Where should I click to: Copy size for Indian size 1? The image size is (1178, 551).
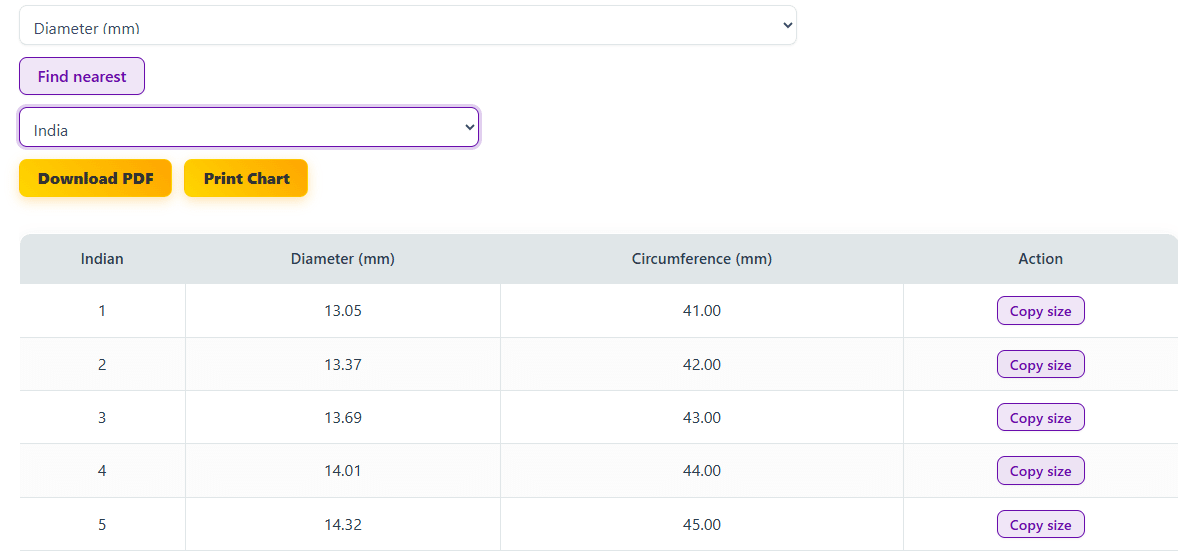1040,311
